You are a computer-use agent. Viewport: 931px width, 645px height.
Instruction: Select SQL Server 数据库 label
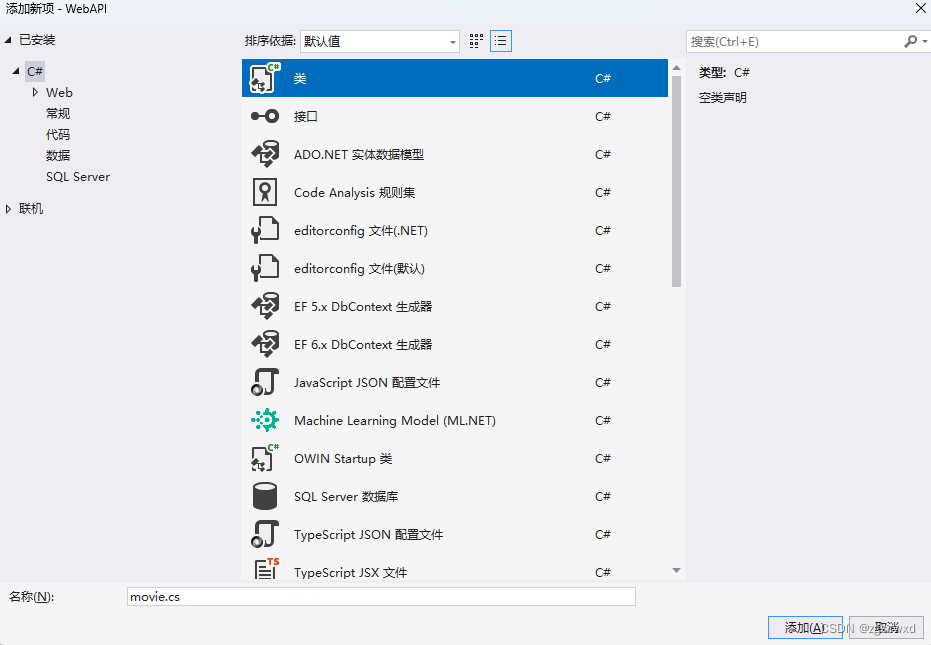pos(346,497)
